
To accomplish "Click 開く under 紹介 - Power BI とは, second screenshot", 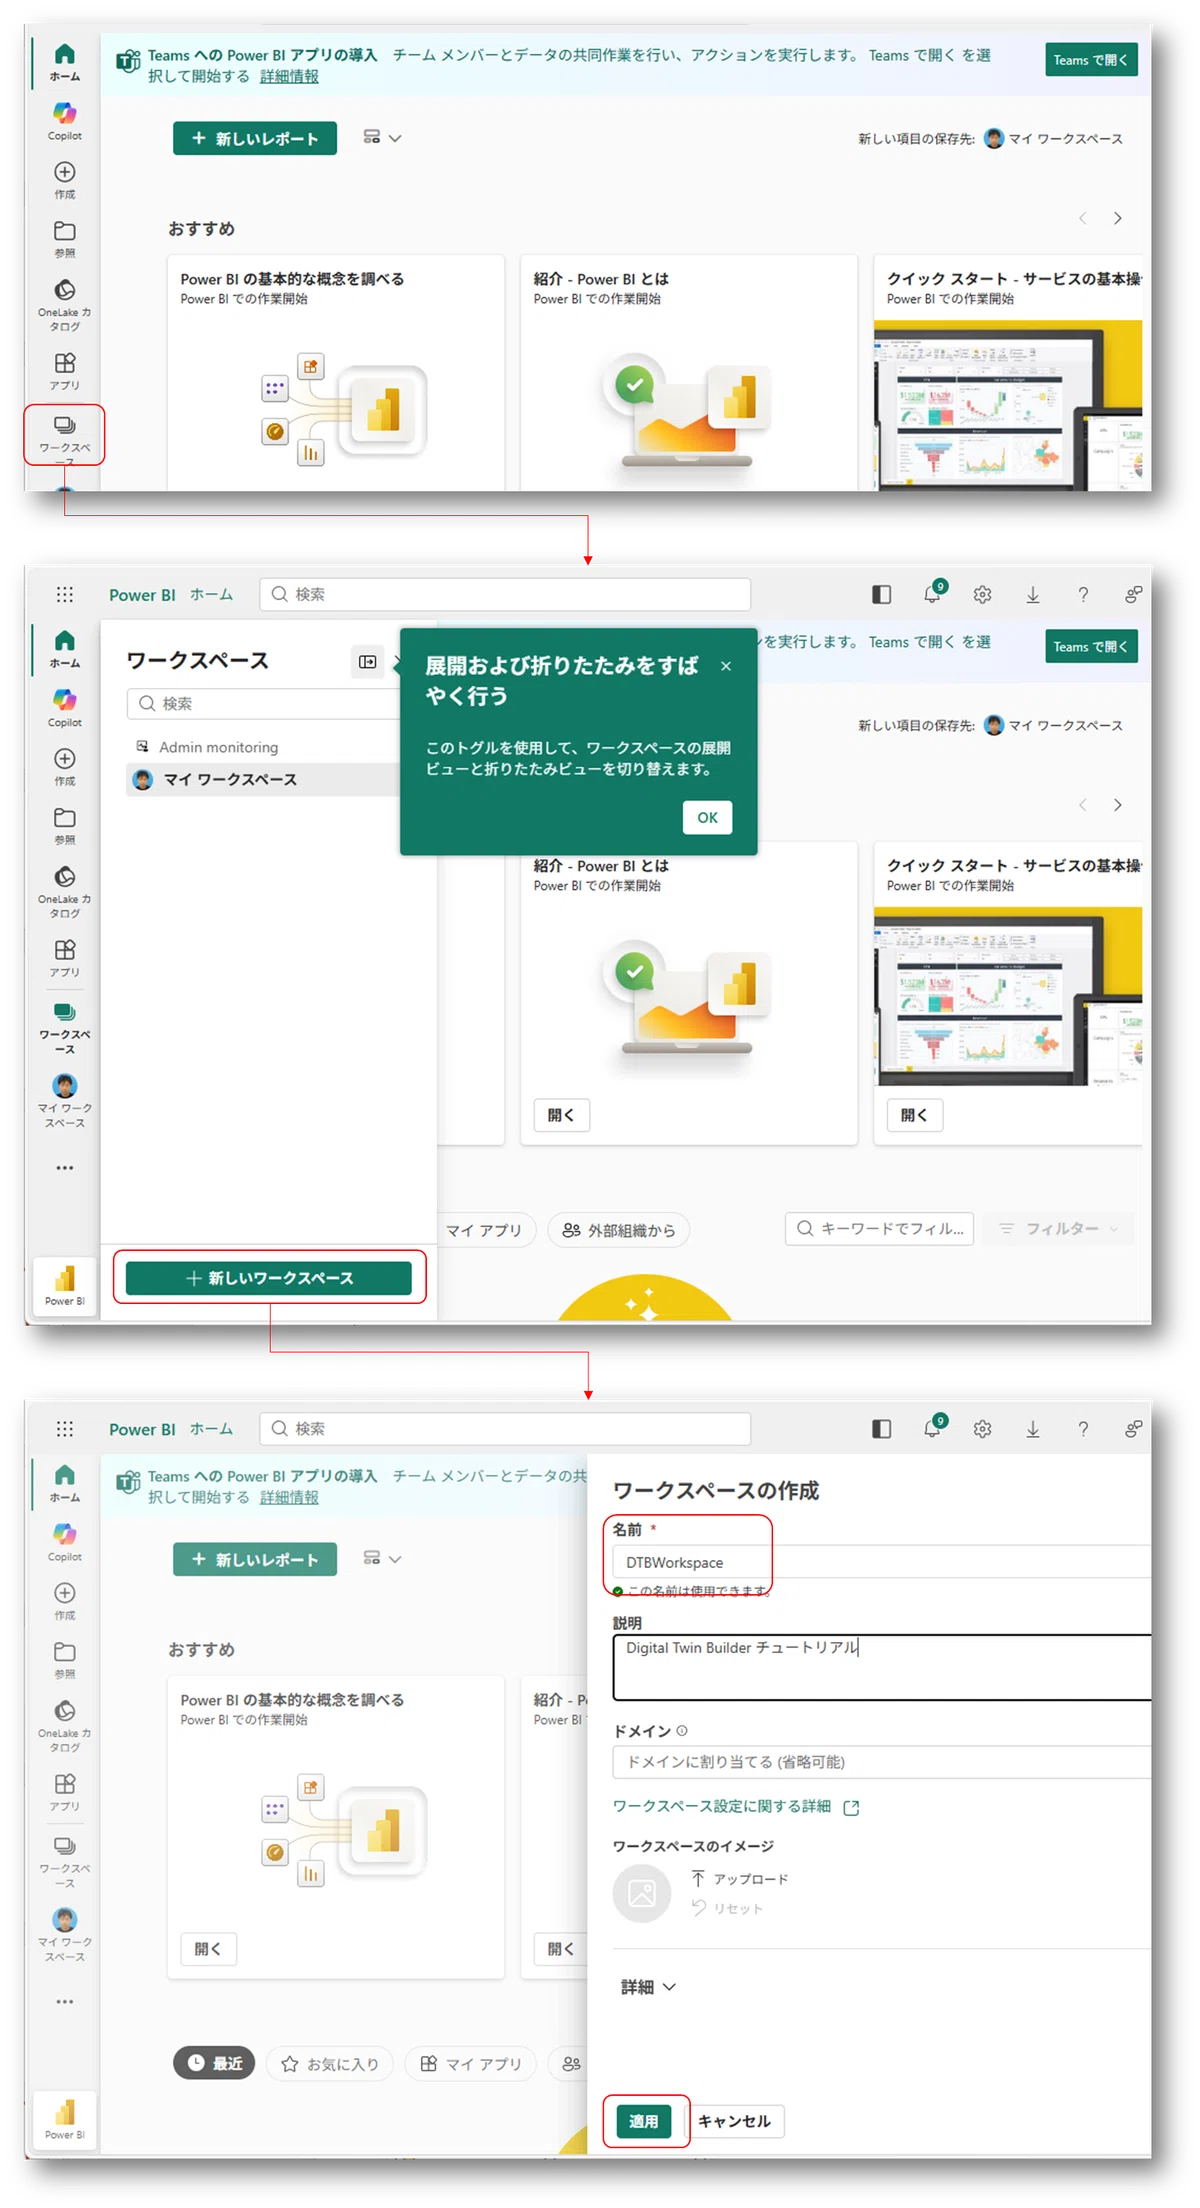I will (x=561, y=1115).
